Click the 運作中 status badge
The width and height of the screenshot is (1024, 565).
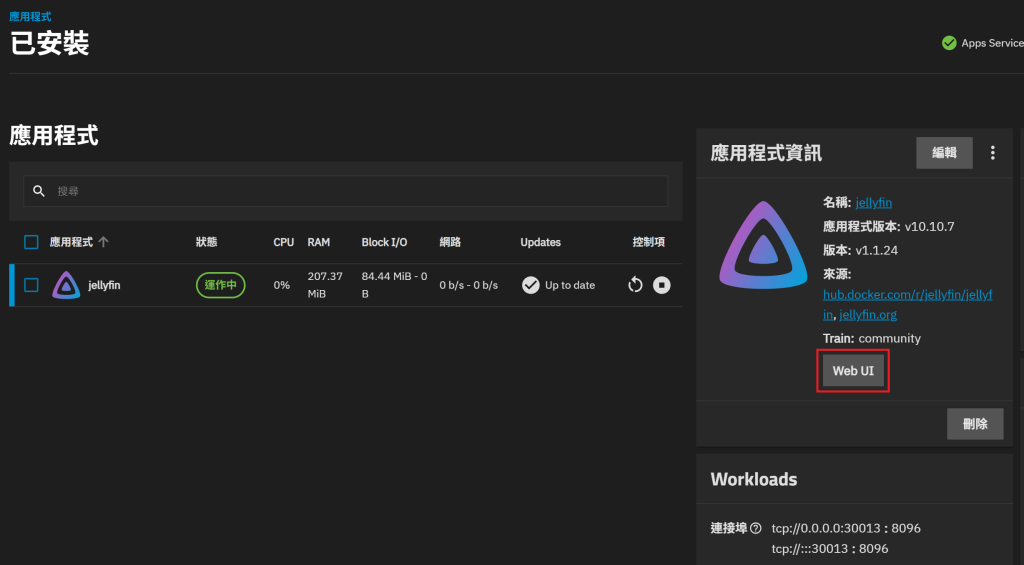pyautogui.click(x=221, y=285)
